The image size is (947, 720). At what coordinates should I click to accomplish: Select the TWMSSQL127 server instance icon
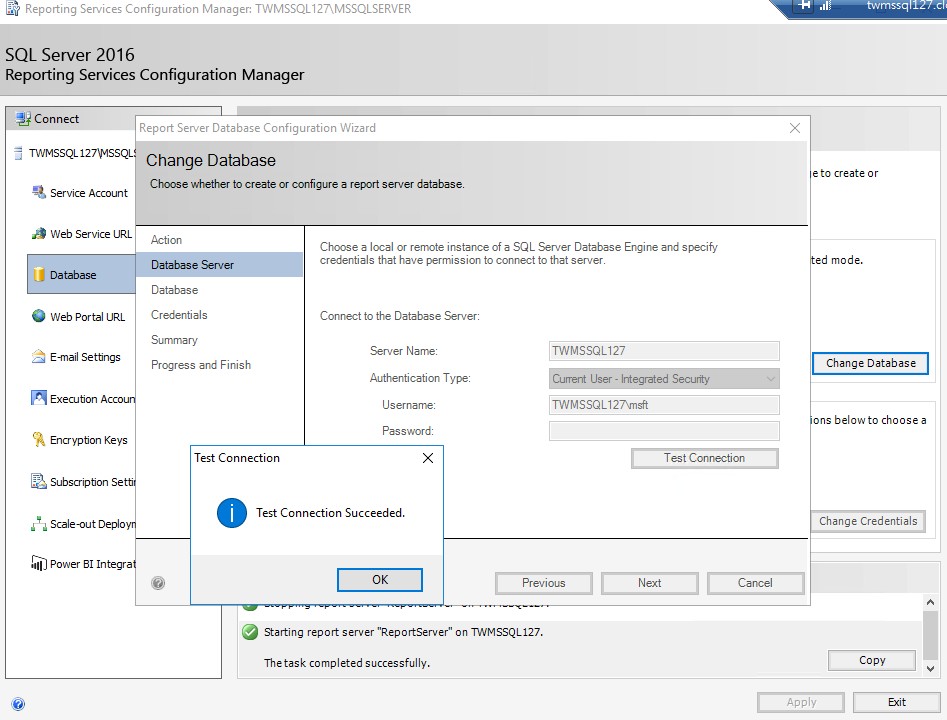(x=19, y=153)
